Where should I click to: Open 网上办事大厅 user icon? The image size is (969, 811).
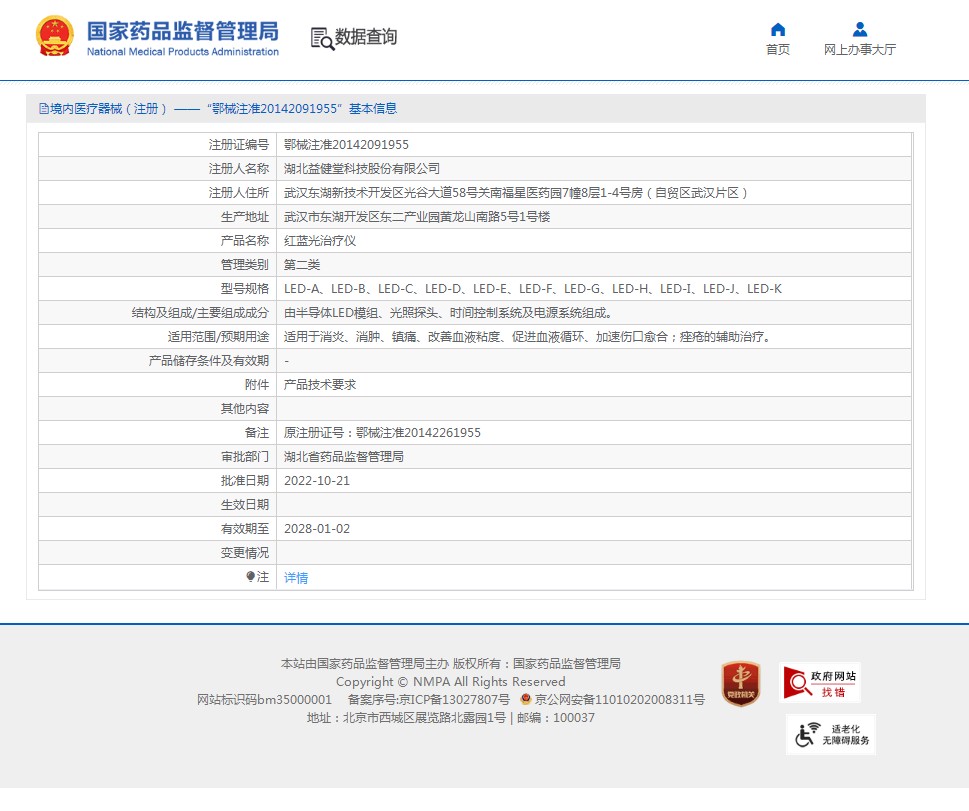click(860, 29)
